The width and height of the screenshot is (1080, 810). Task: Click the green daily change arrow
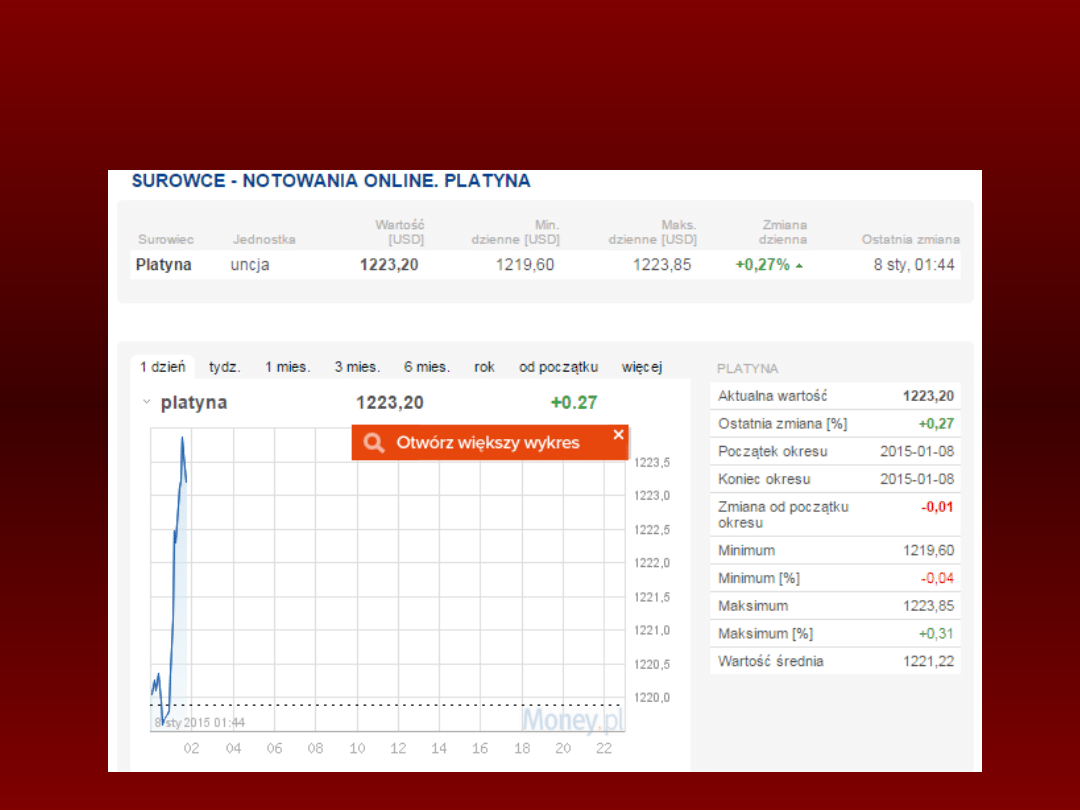[799, 266]
